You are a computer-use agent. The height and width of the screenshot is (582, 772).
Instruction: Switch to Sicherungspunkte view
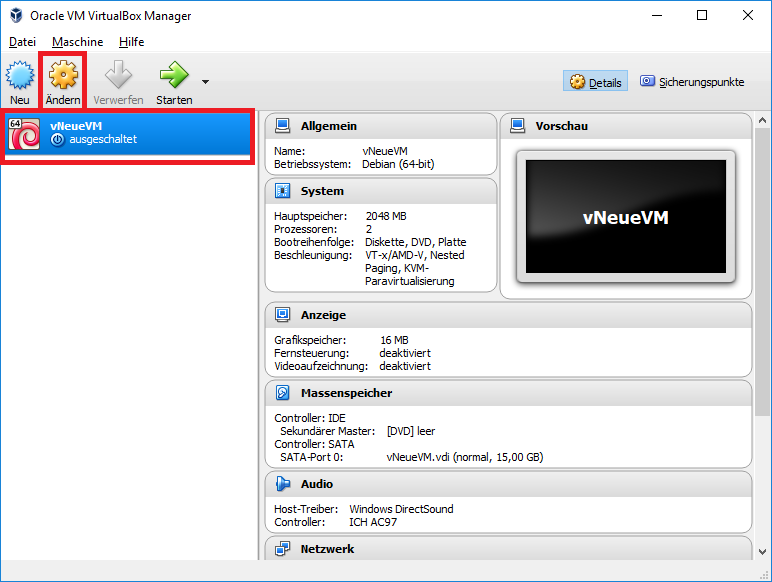(x=692, y=82)
